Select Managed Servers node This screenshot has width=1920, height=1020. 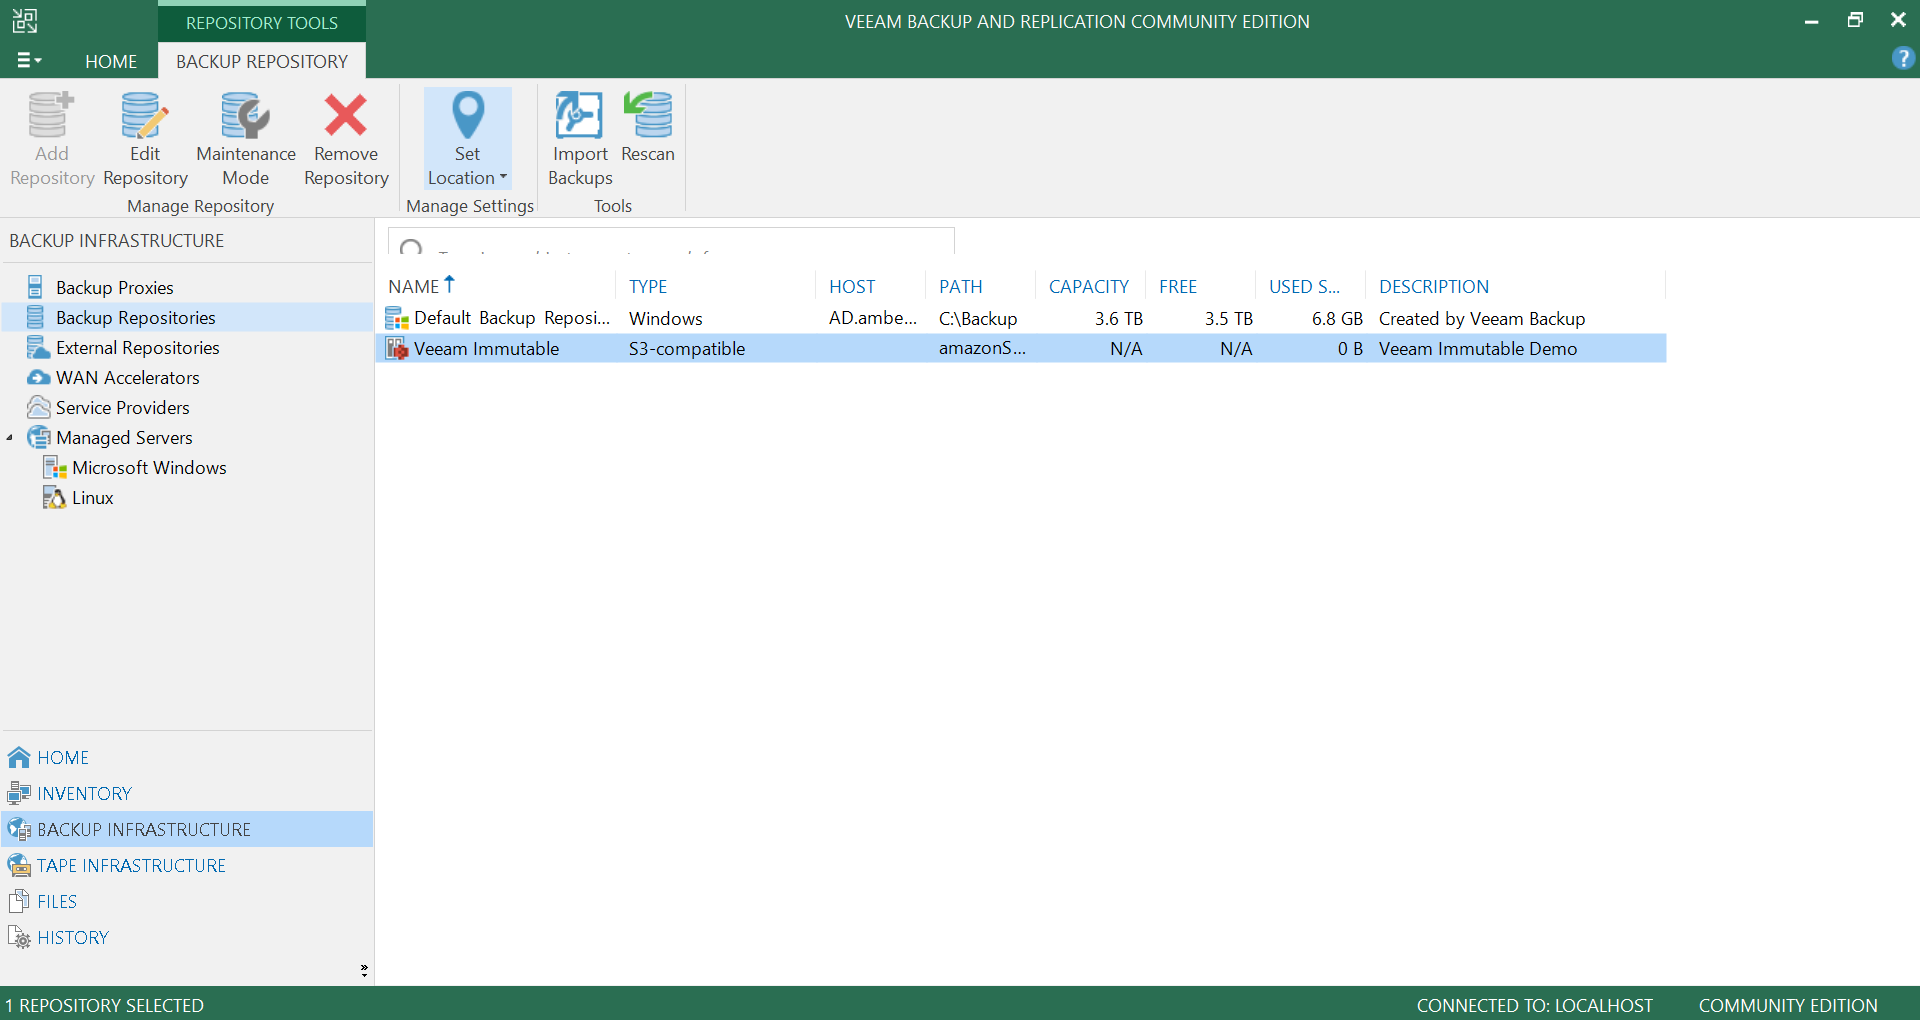(x=124, y=438)
